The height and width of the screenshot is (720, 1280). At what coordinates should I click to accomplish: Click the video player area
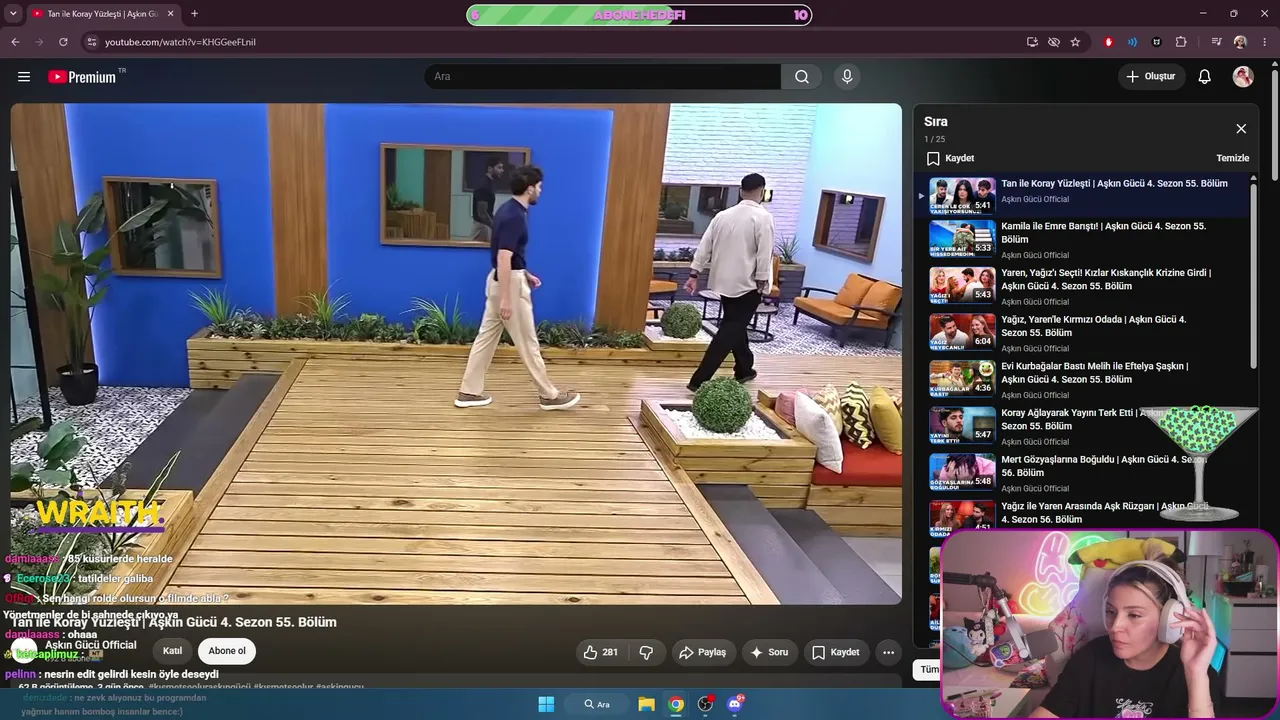pyautogui.click(x=456, y=354)
